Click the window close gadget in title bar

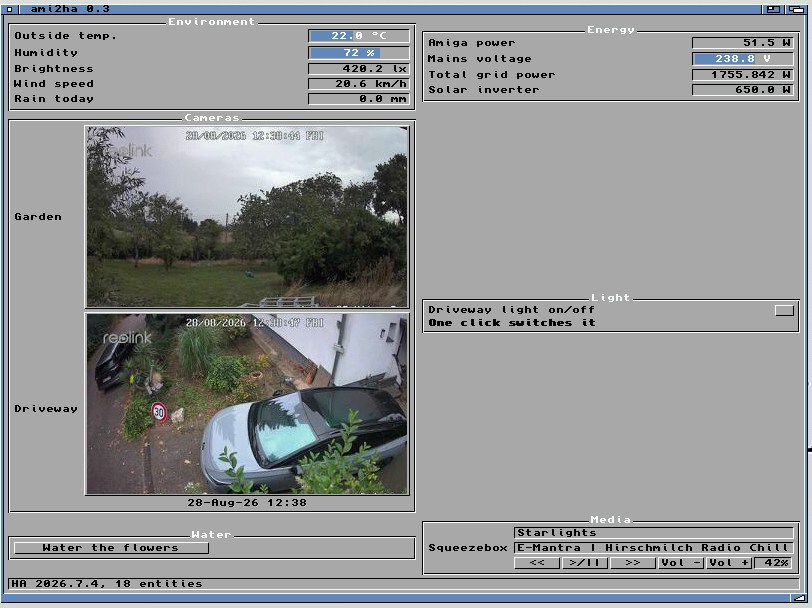pyautogui.click(x=9, y=9)
